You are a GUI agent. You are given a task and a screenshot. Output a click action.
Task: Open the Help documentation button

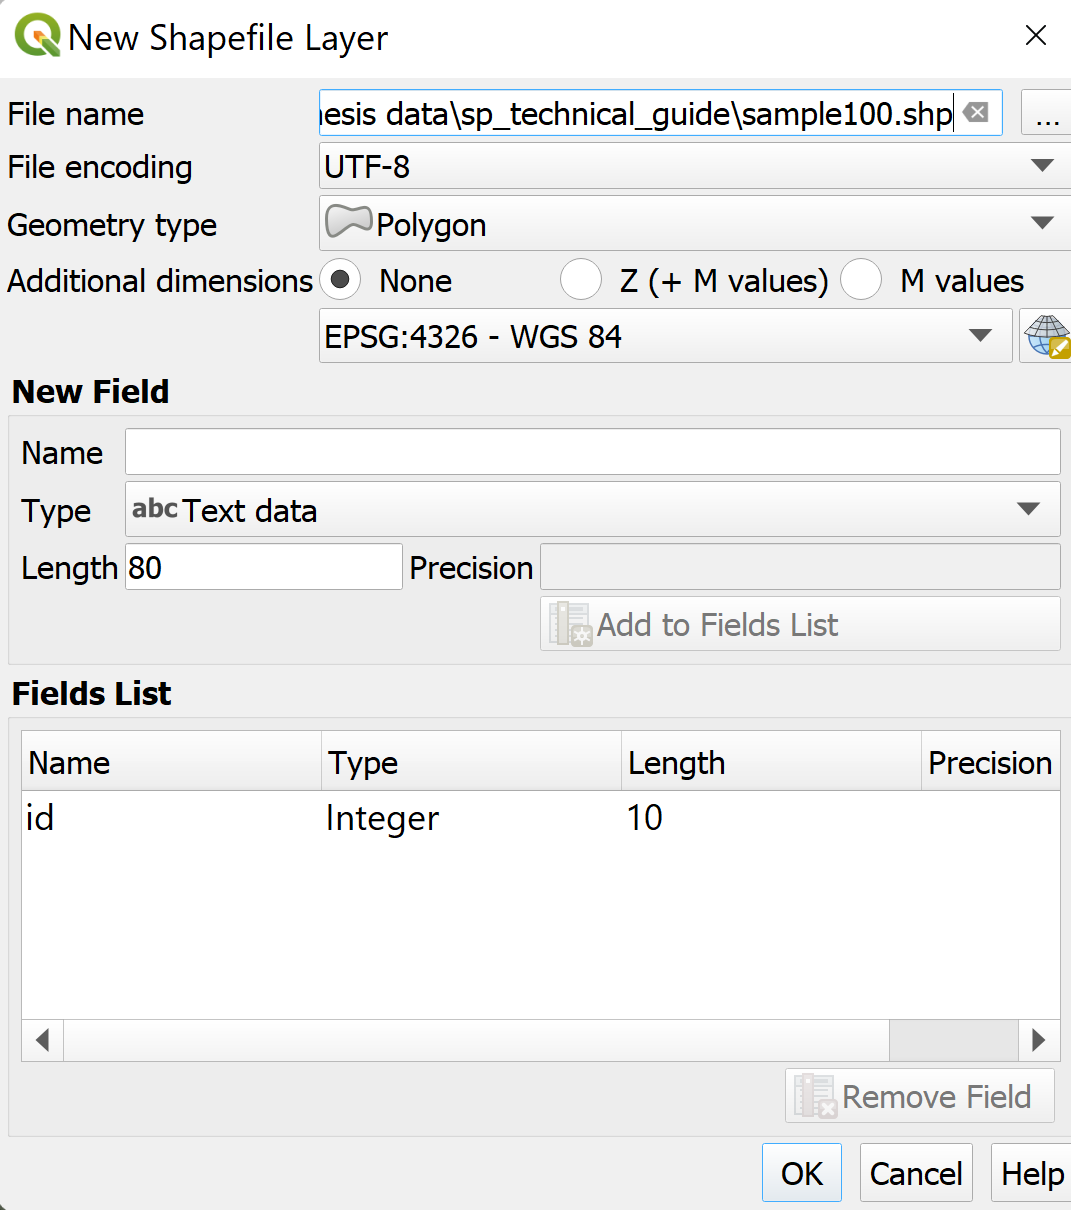pyautogui.click(x=1032, y=1173)
